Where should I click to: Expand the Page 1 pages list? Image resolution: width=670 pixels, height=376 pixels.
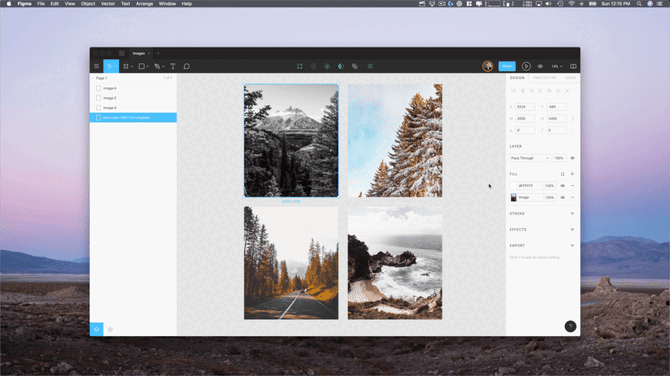101,78
